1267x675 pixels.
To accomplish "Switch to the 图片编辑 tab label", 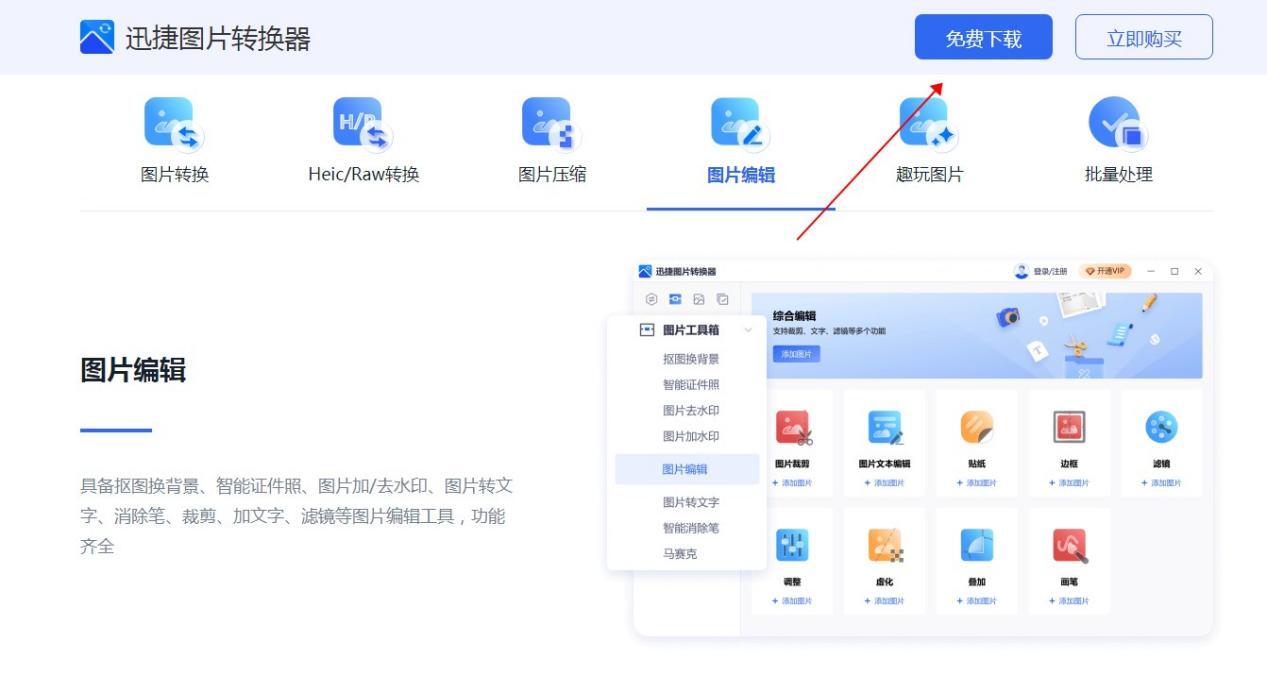I will (740, 175).
